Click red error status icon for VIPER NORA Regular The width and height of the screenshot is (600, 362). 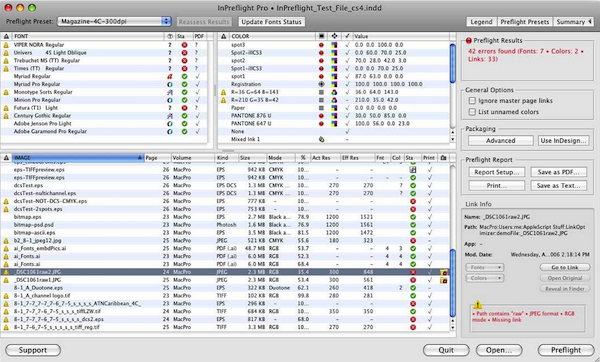(184, 45)
